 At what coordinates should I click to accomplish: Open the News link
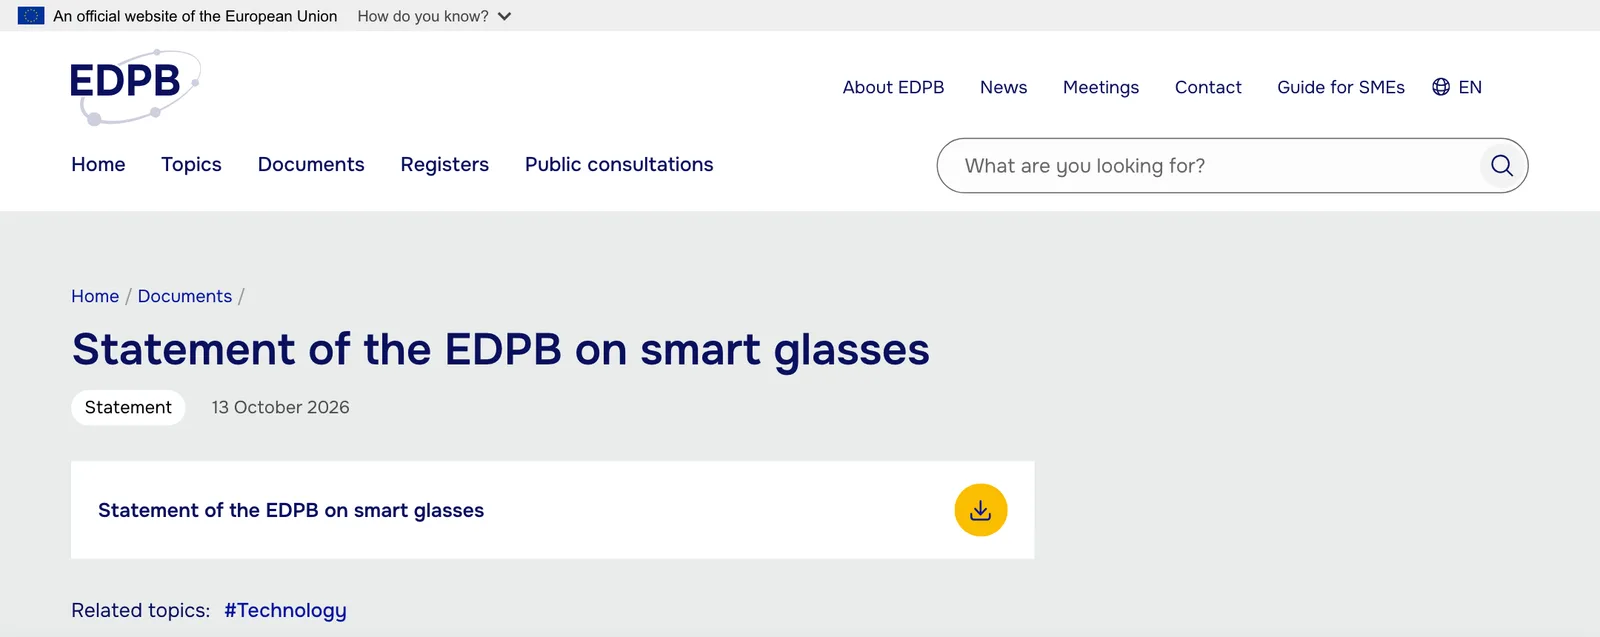1003,87
